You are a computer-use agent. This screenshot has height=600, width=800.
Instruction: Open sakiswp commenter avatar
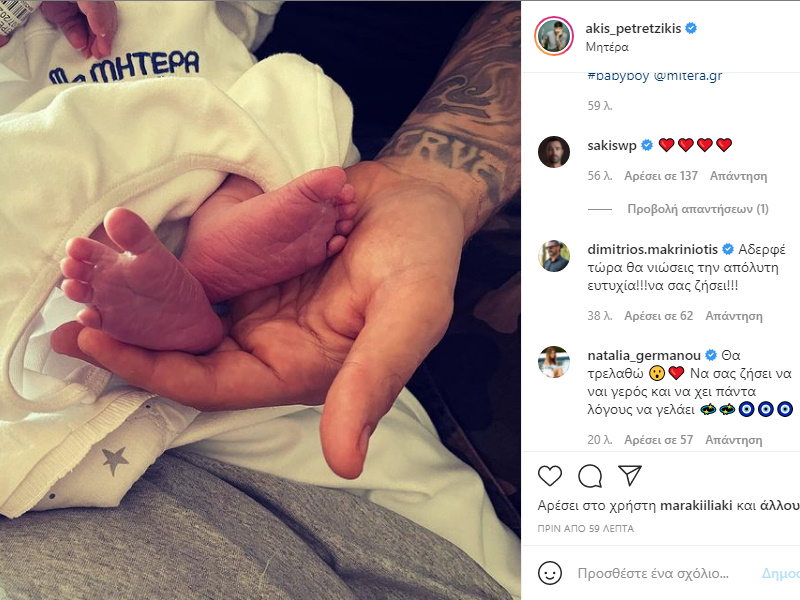(554, 152)
